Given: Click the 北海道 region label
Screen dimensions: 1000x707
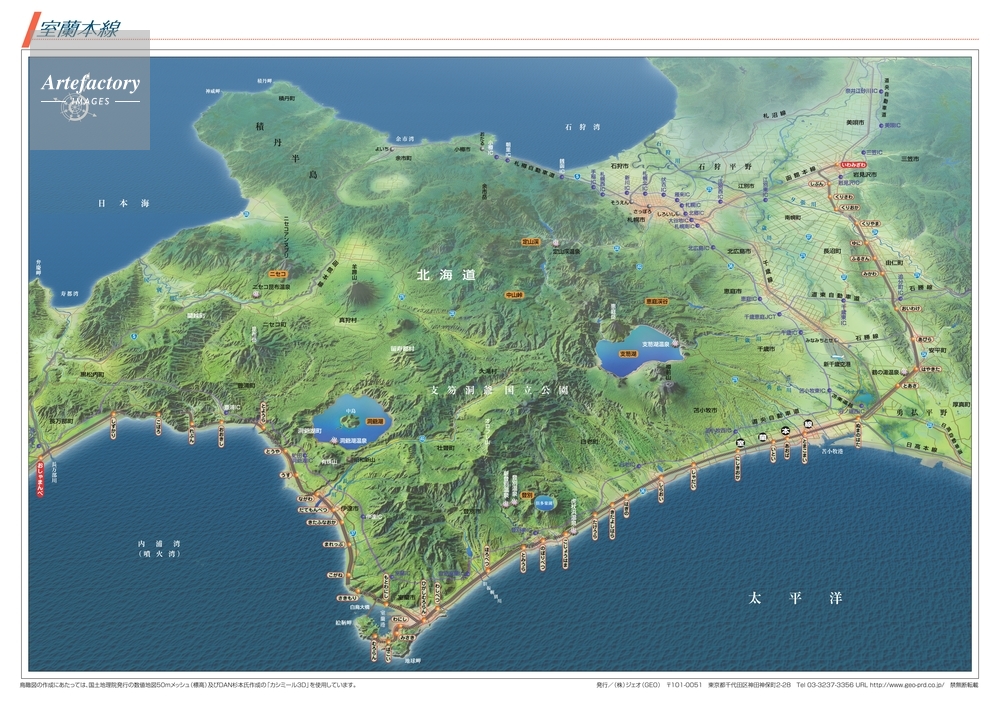Looking at the screenshot, I should pos(447,273).
